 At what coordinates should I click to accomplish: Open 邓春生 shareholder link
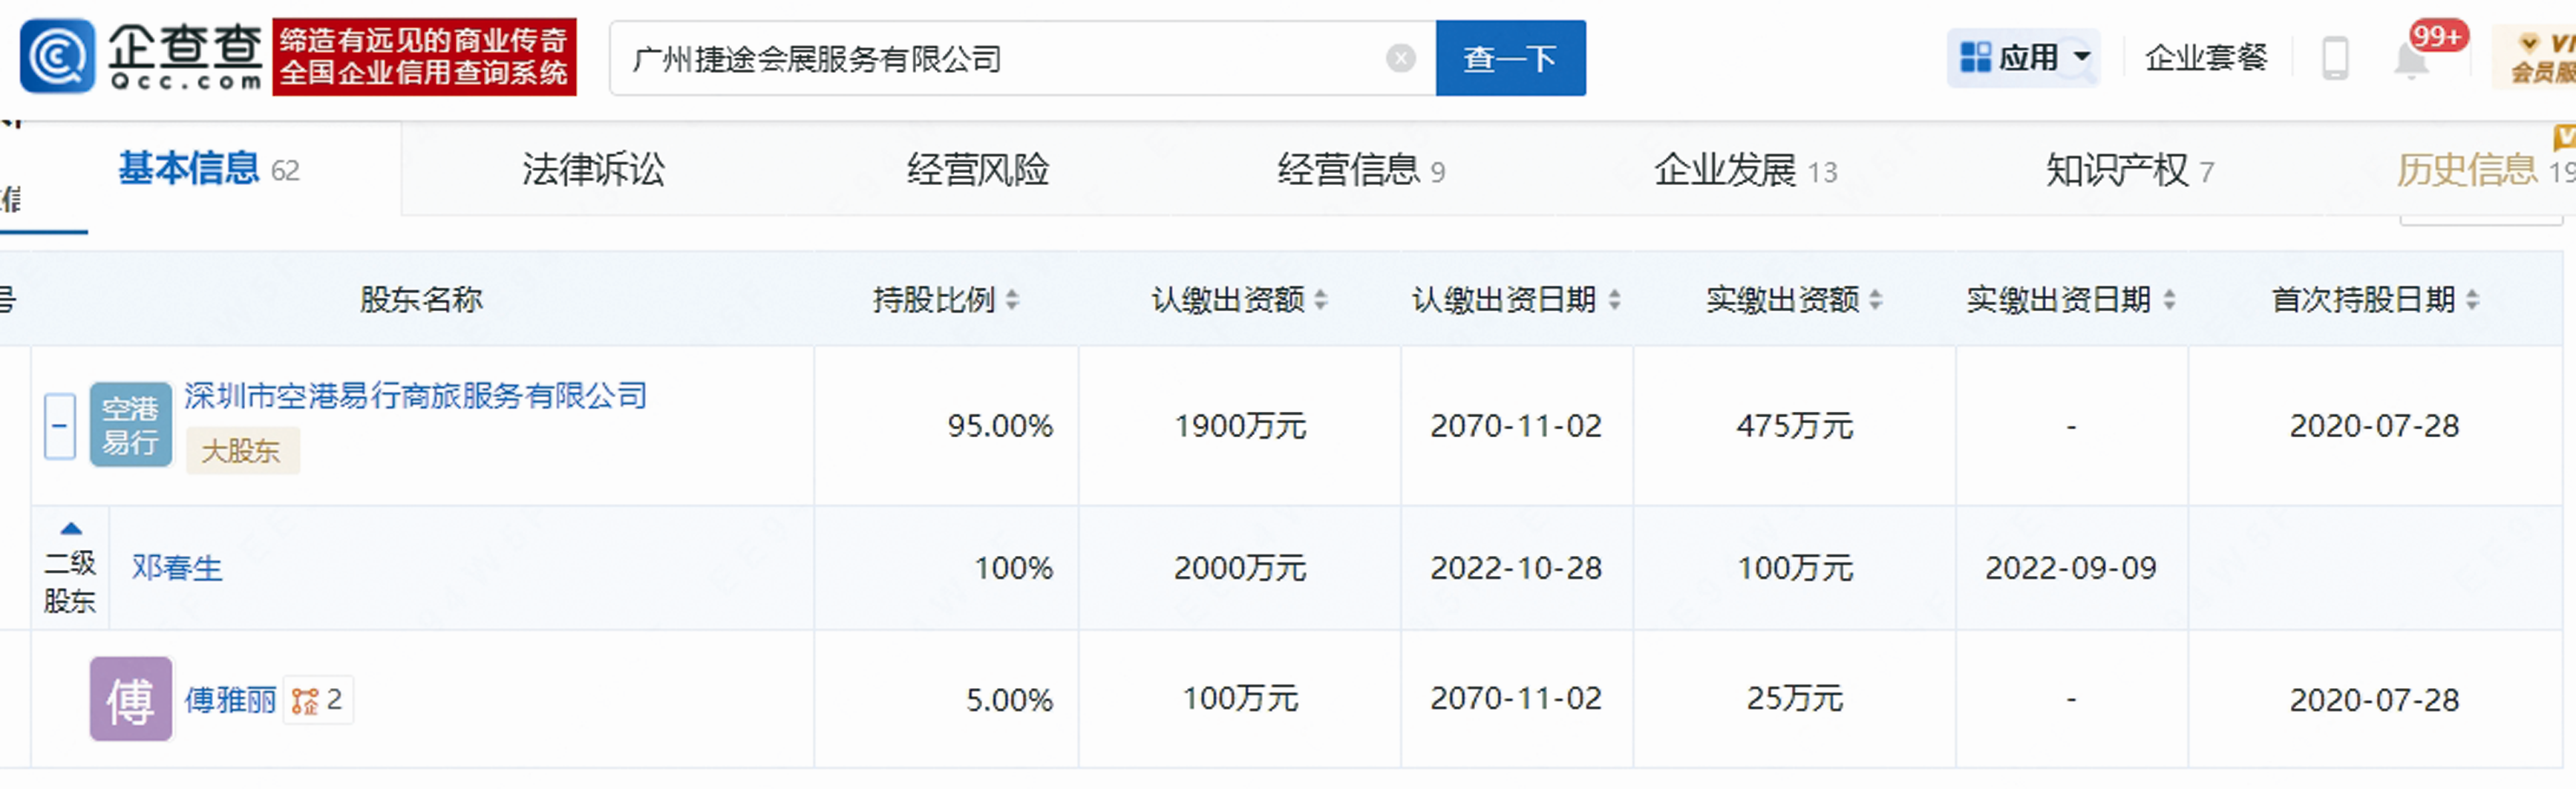[177, 568]
